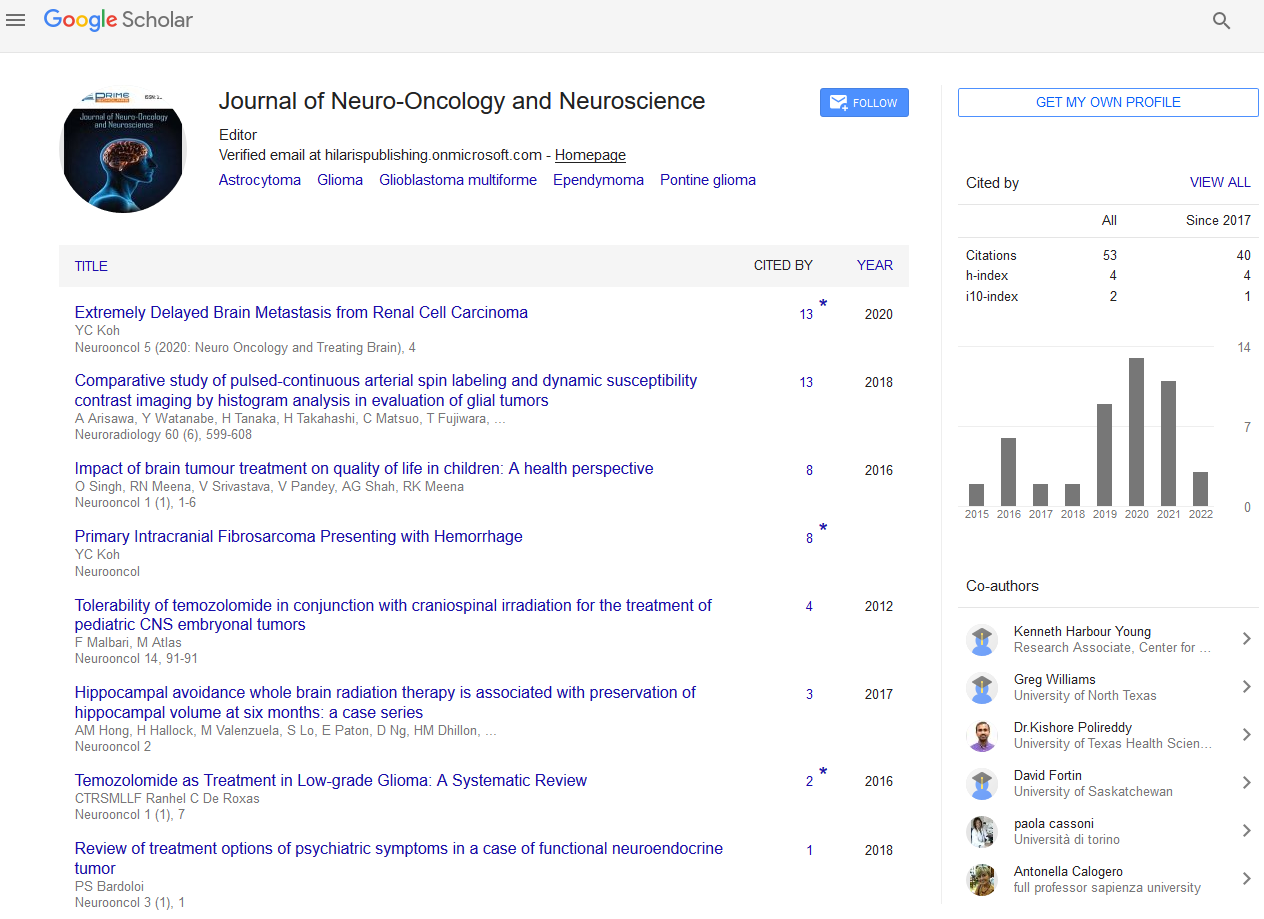Click the Google Scholar logo
Image resolution: width=1264 pixels, height=919 pixels.
118,20
